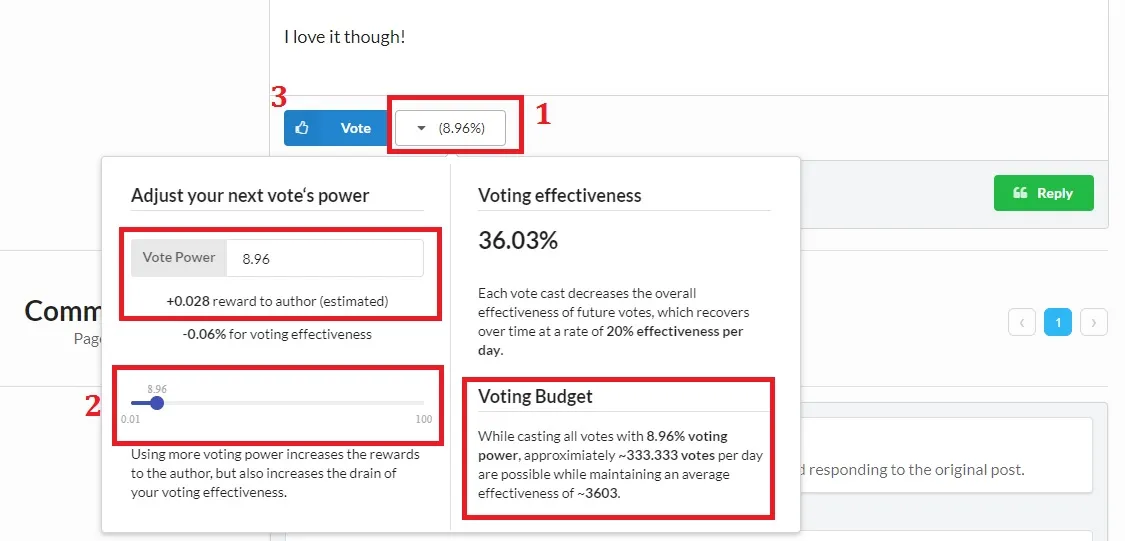Click the Adjust your next vote's power heading
Viewport: 1125px width, 541px height.
[x=250, y=195]
